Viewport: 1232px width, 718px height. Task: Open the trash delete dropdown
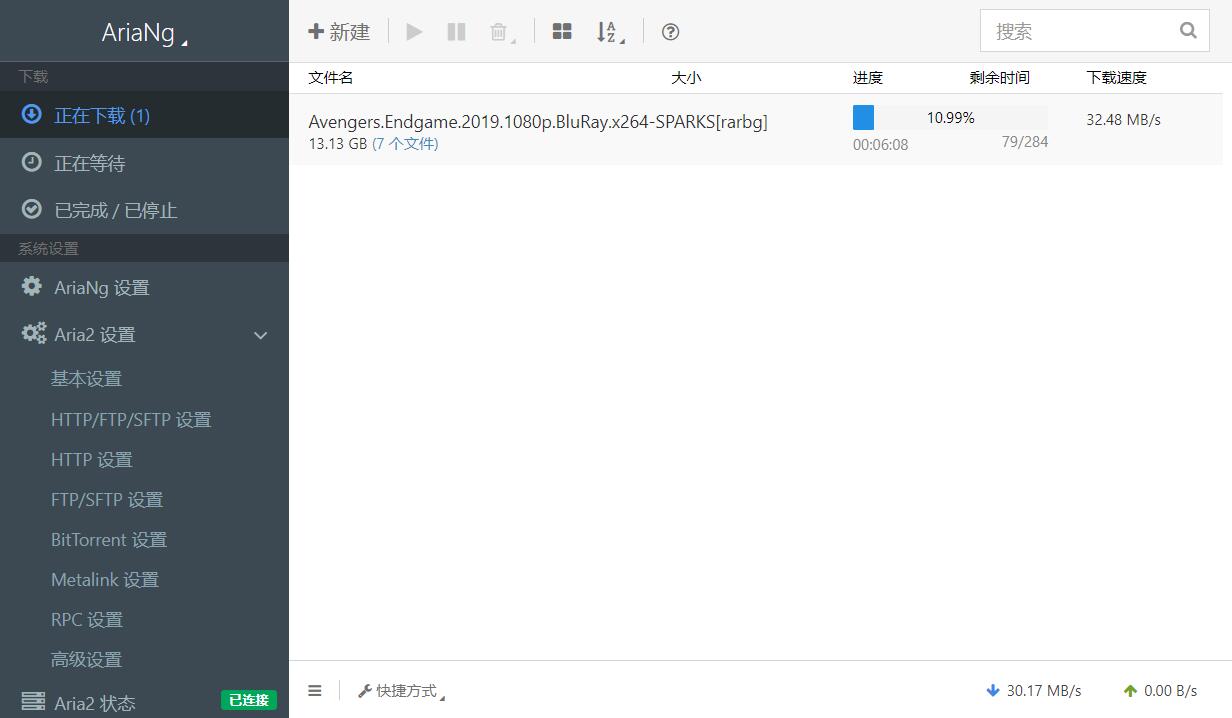point(502,32)
